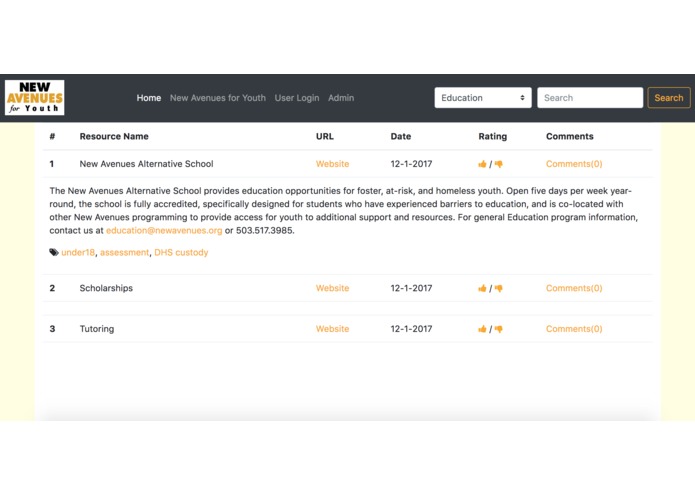This screenshot has height=494, width=695.
Task: Click the Scholarships resource name
Action: 106,288
